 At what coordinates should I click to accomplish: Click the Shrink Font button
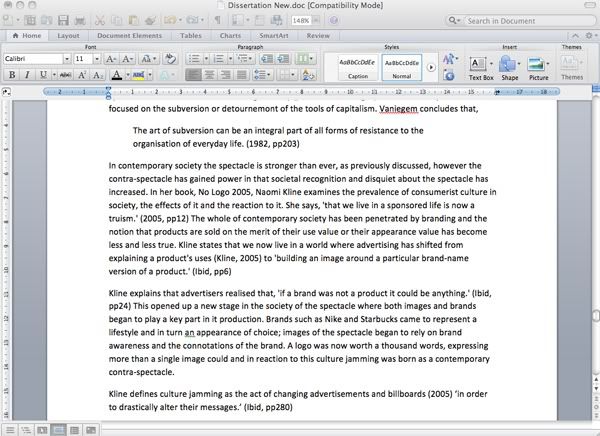click(127, 59)
